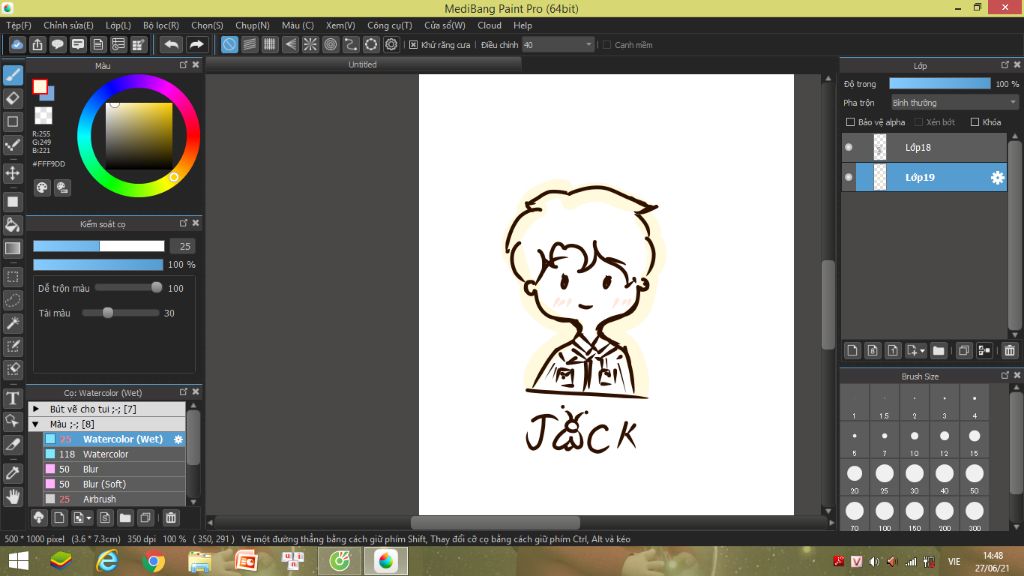Collapse the Màu ;-; brush group
The height and width of the screenshot is (576, 1024).
(36, 424)
